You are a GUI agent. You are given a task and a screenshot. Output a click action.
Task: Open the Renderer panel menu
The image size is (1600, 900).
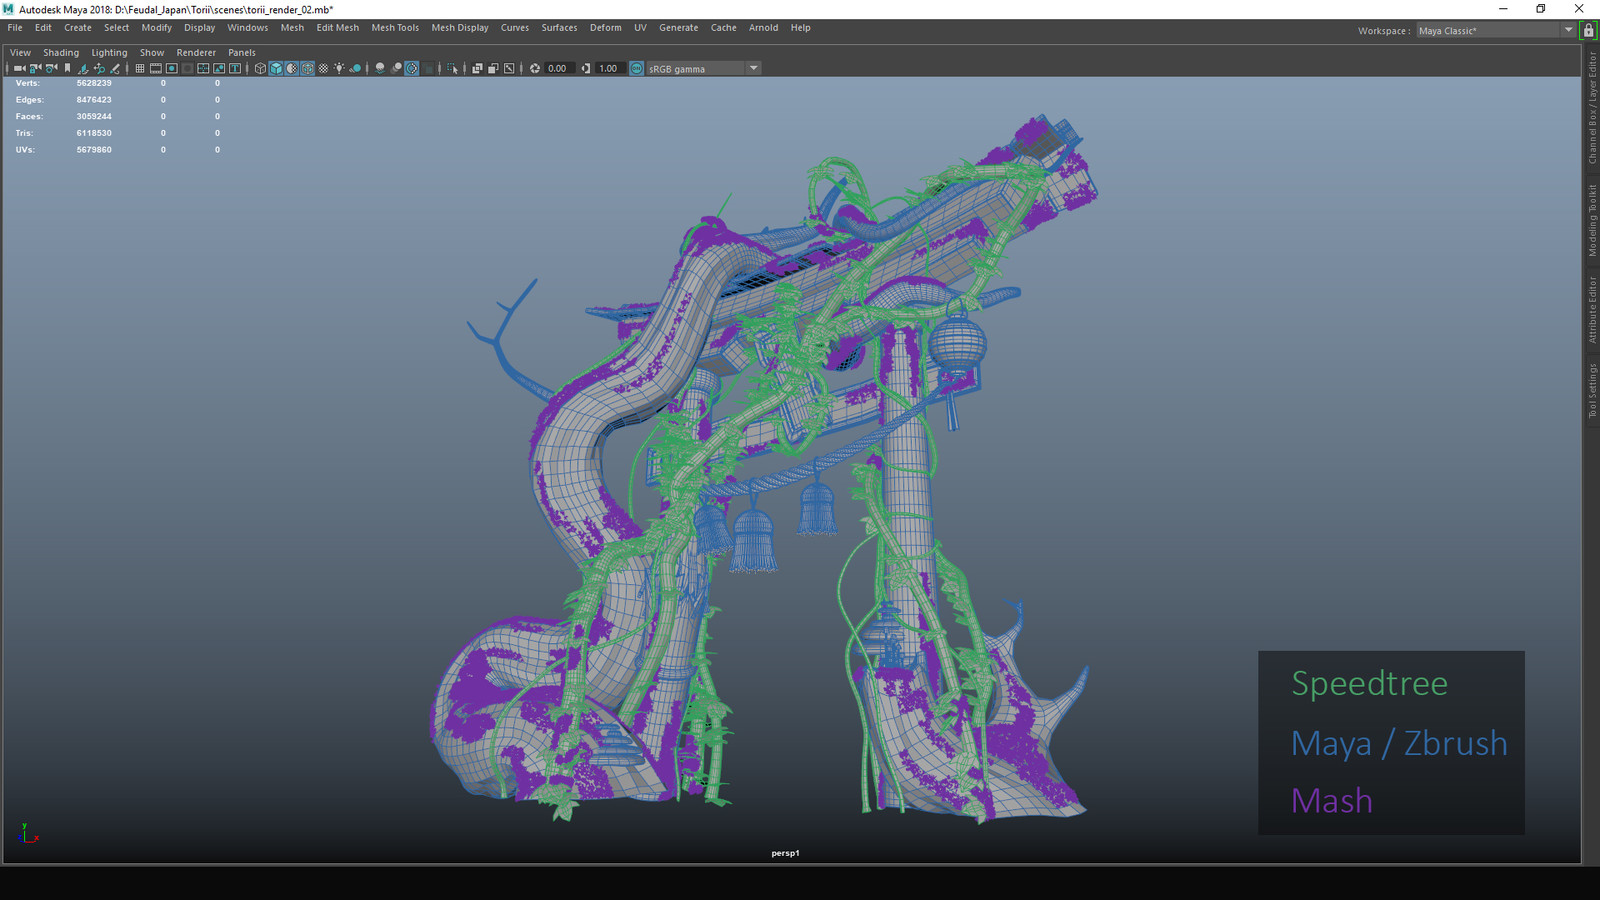point(196,52)
